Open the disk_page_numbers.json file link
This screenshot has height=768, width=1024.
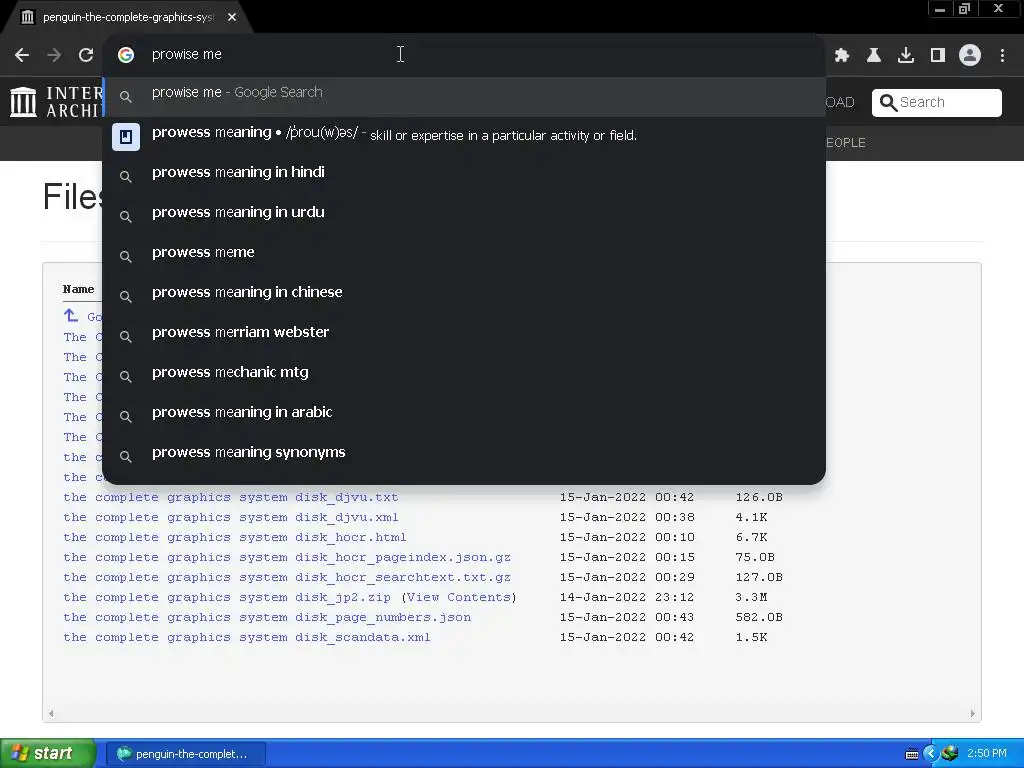point(267,617)
